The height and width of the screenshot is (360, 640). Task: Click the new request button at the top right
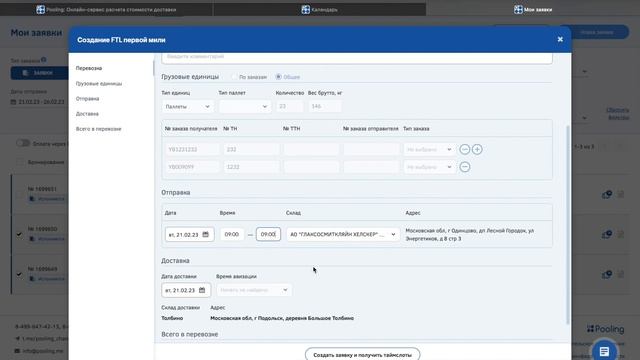(x=596, y=32)
